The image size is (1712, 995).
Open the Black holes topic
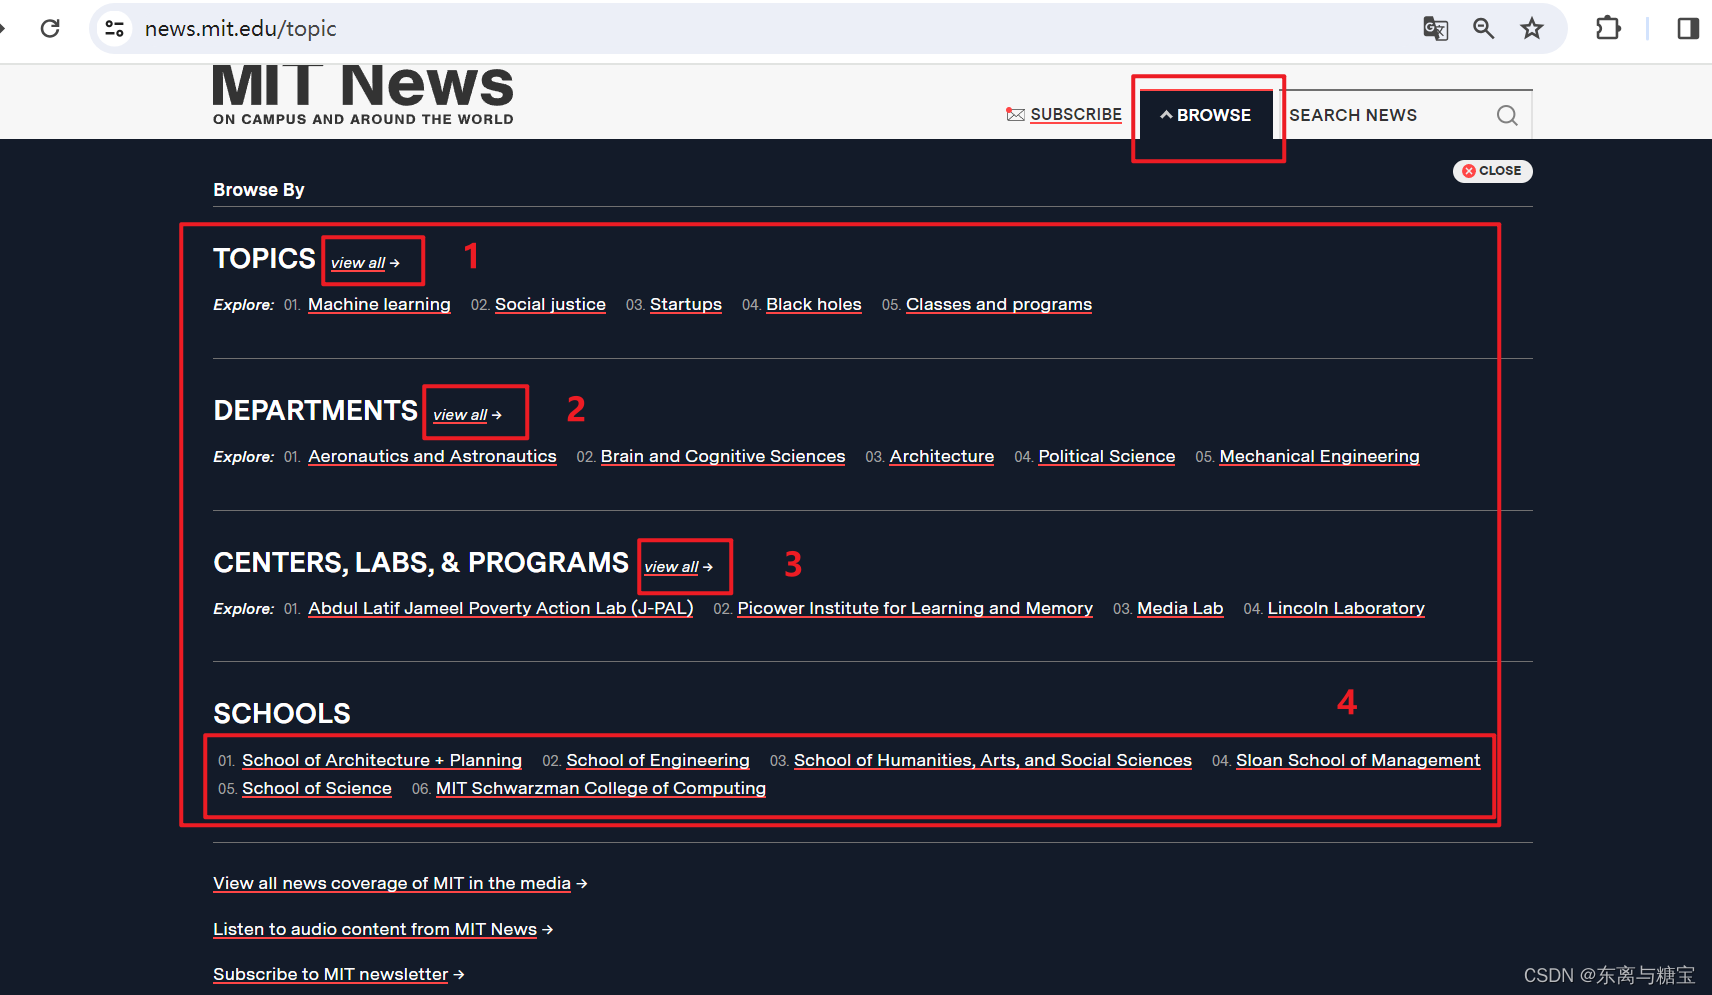[x=814, y=304]
